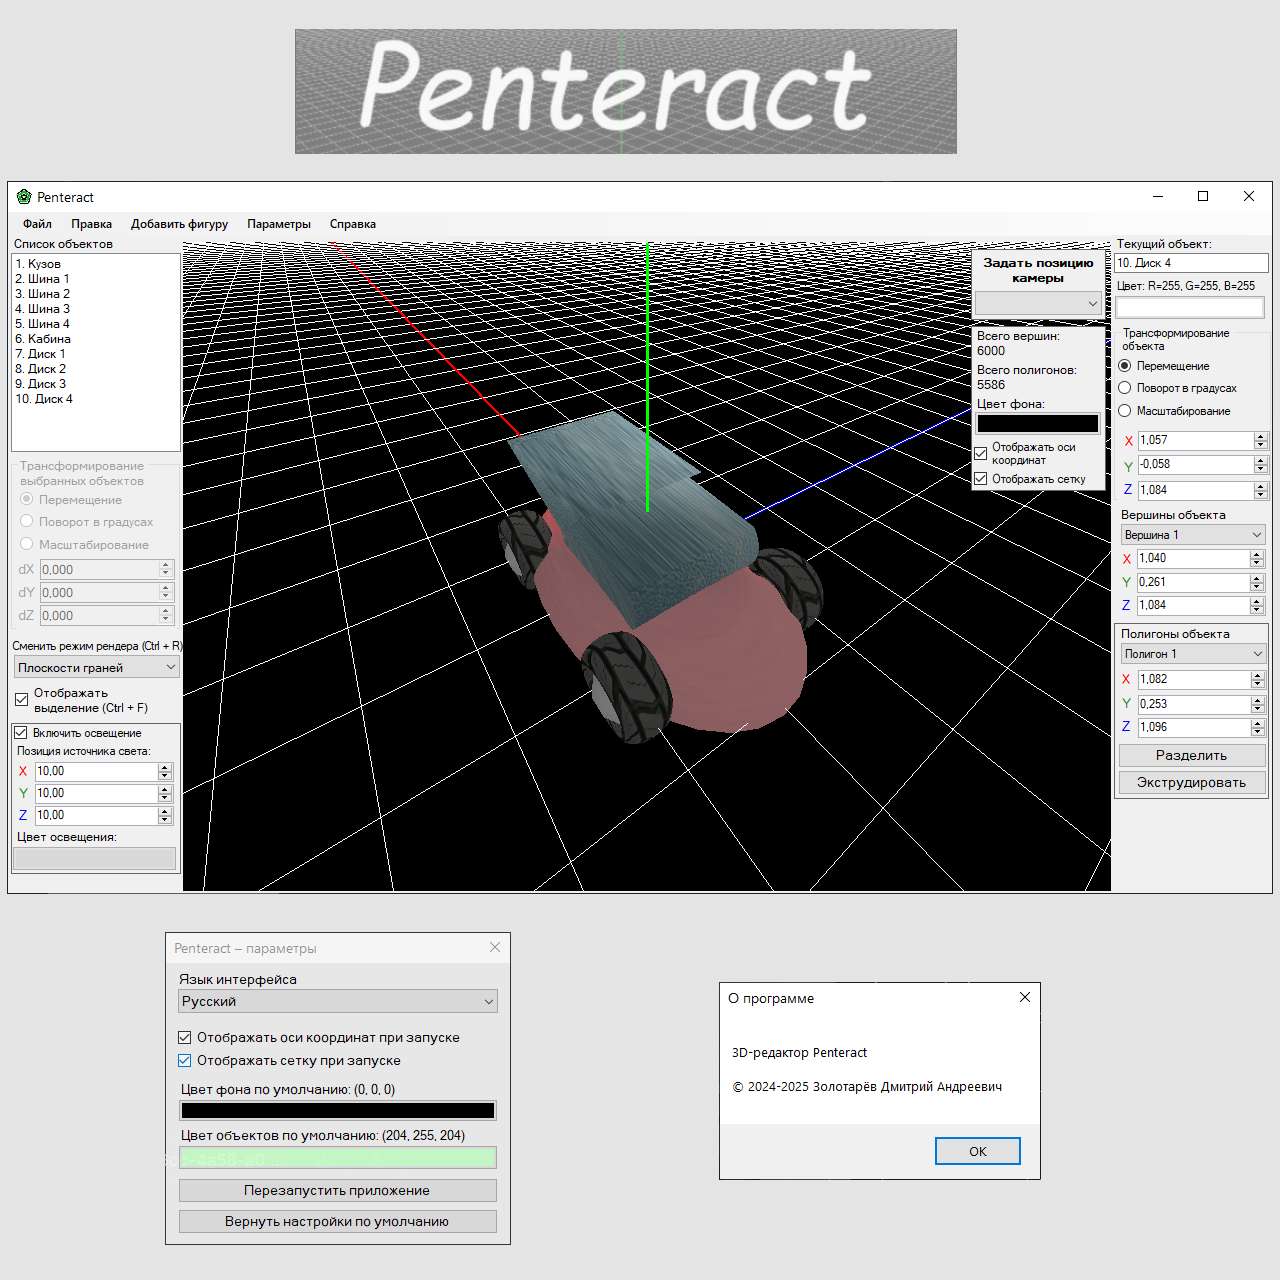
Task: Toggle the coordinate axes display checkbox
Action: pyautogui.click(x=981, y=454)
